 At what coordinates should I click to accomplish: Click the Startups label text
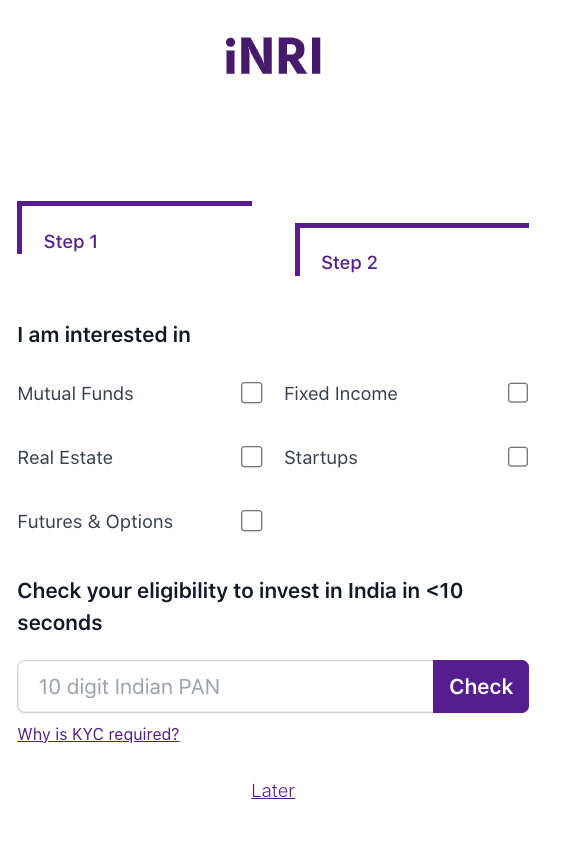coord(320,457)
